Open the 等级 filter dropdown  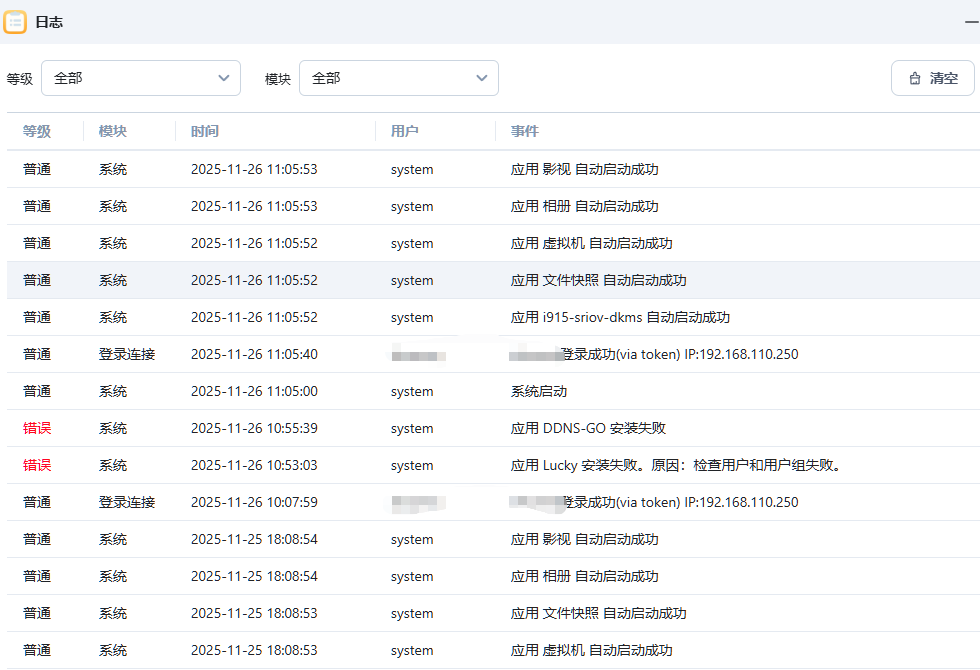pyautogui.click(x=141, y=78)
